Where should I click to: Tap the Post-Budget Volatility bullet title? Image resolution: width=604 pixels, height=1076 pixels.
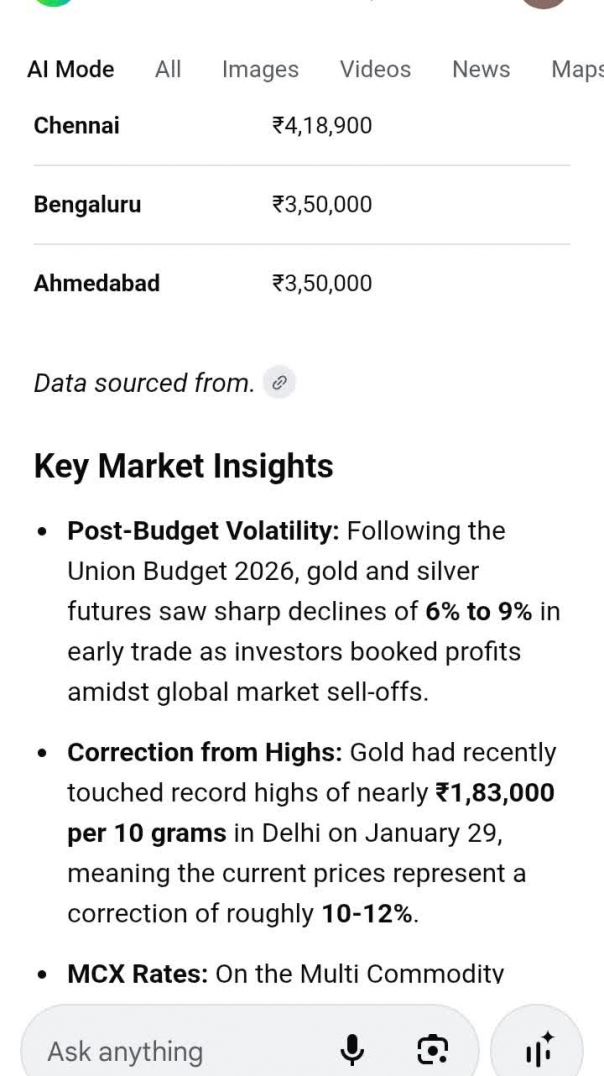(203, 531)
